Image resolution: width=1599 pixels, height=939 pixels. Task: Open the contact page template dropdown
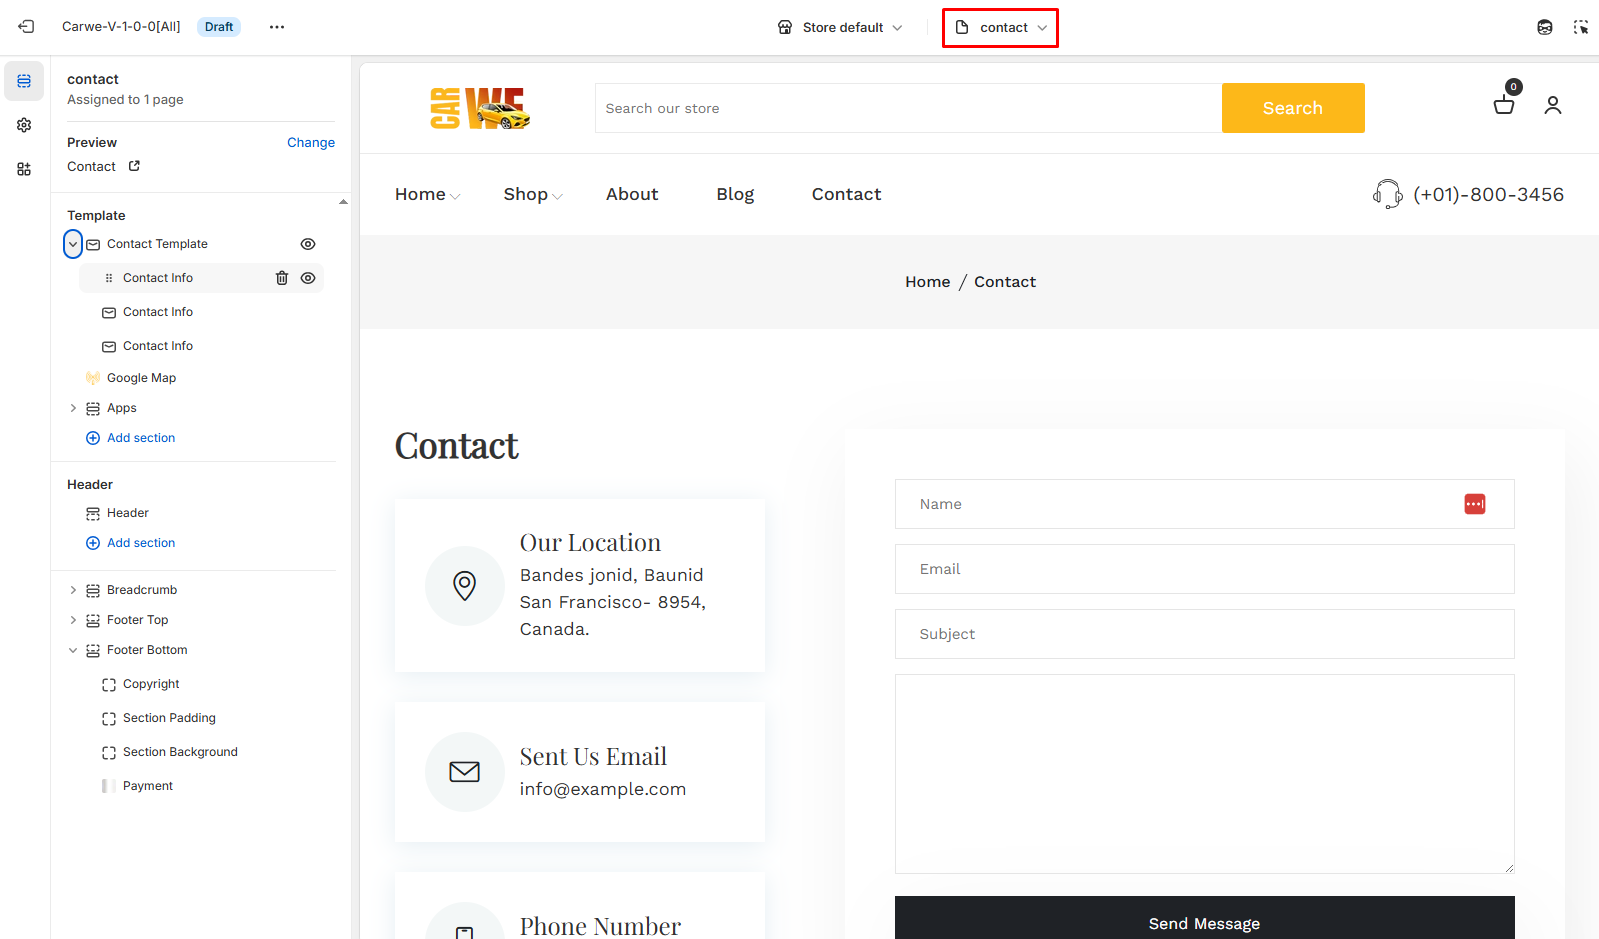tap(1000, 27)
